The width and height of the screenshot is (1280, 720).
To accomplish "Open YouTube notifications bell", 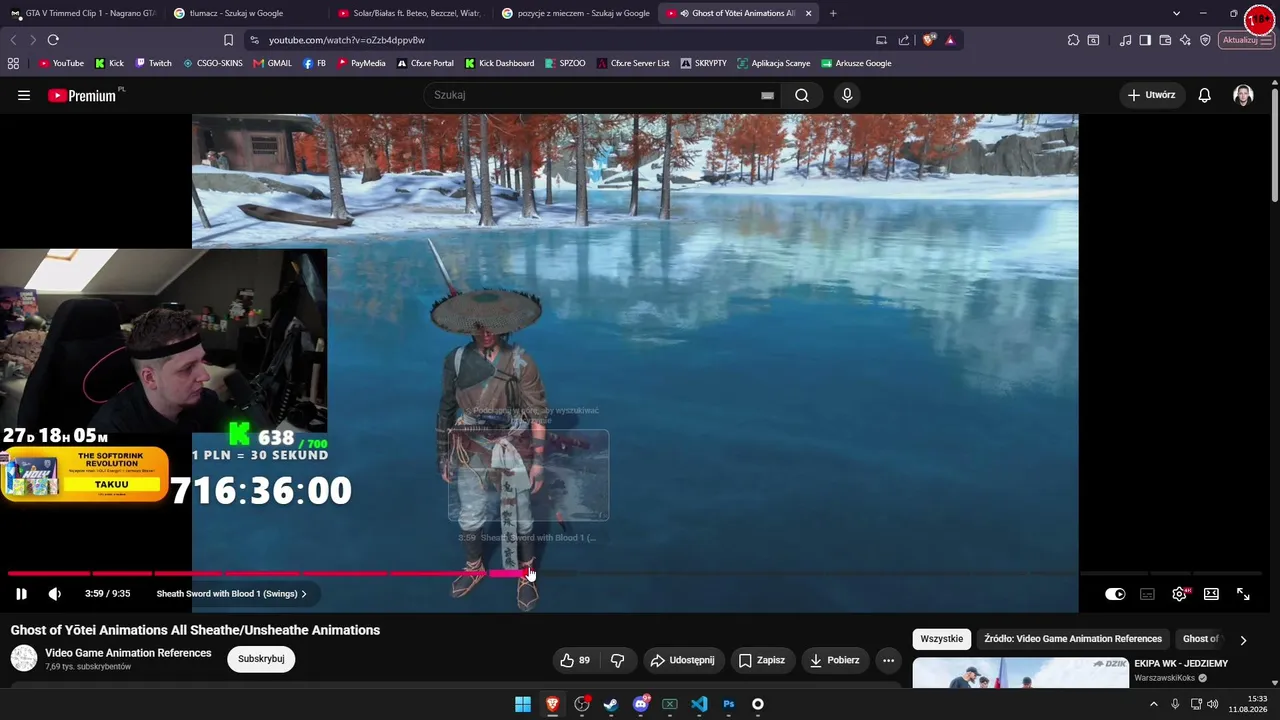I will [x=1205, y=95].
